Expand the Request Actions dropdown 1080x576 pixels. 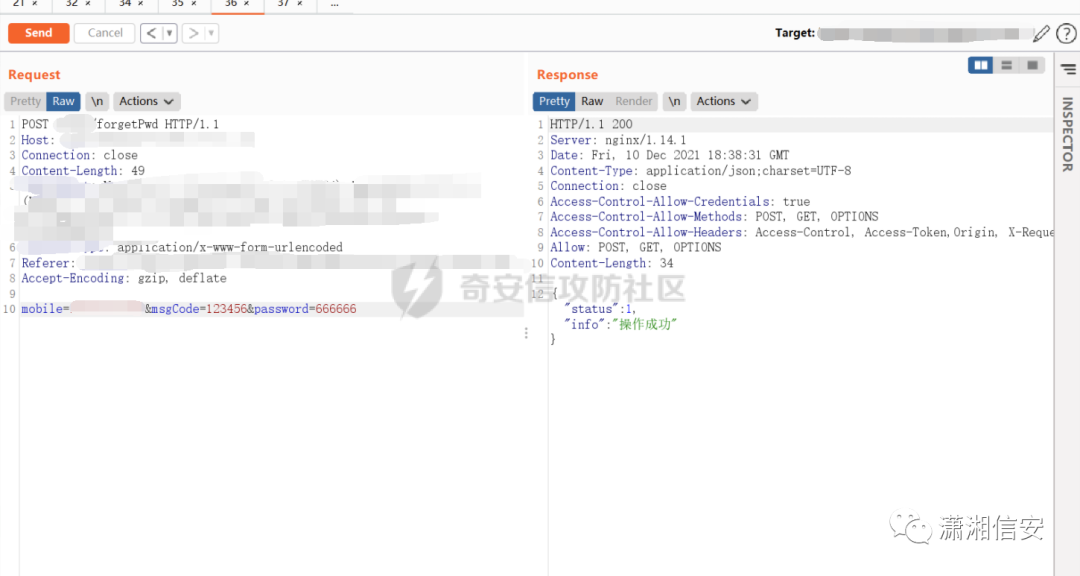pyautogui.click(x=147, y=101)
